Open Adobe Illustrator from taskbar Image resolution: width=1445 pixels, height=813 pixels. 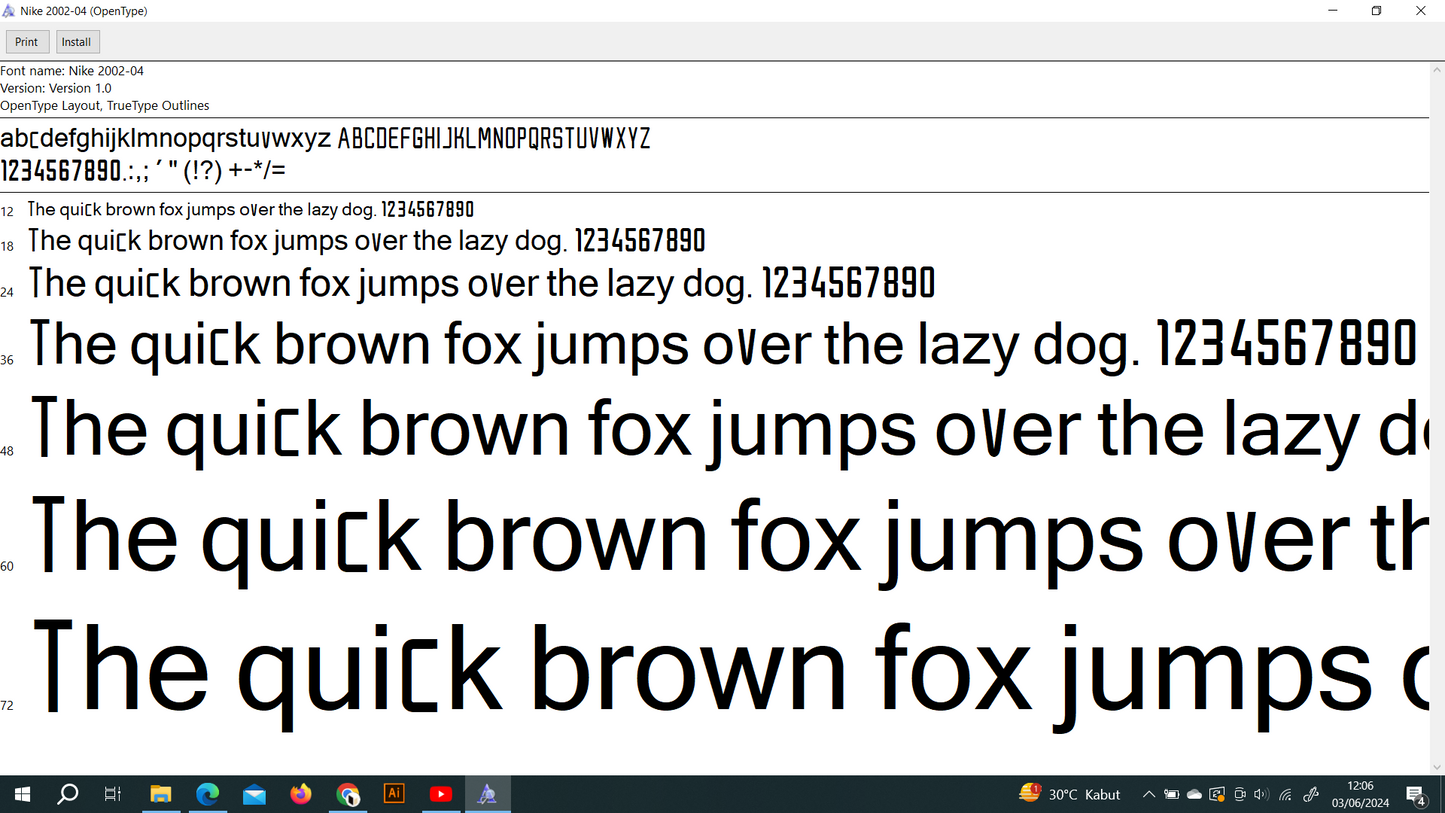click(394, 794)
